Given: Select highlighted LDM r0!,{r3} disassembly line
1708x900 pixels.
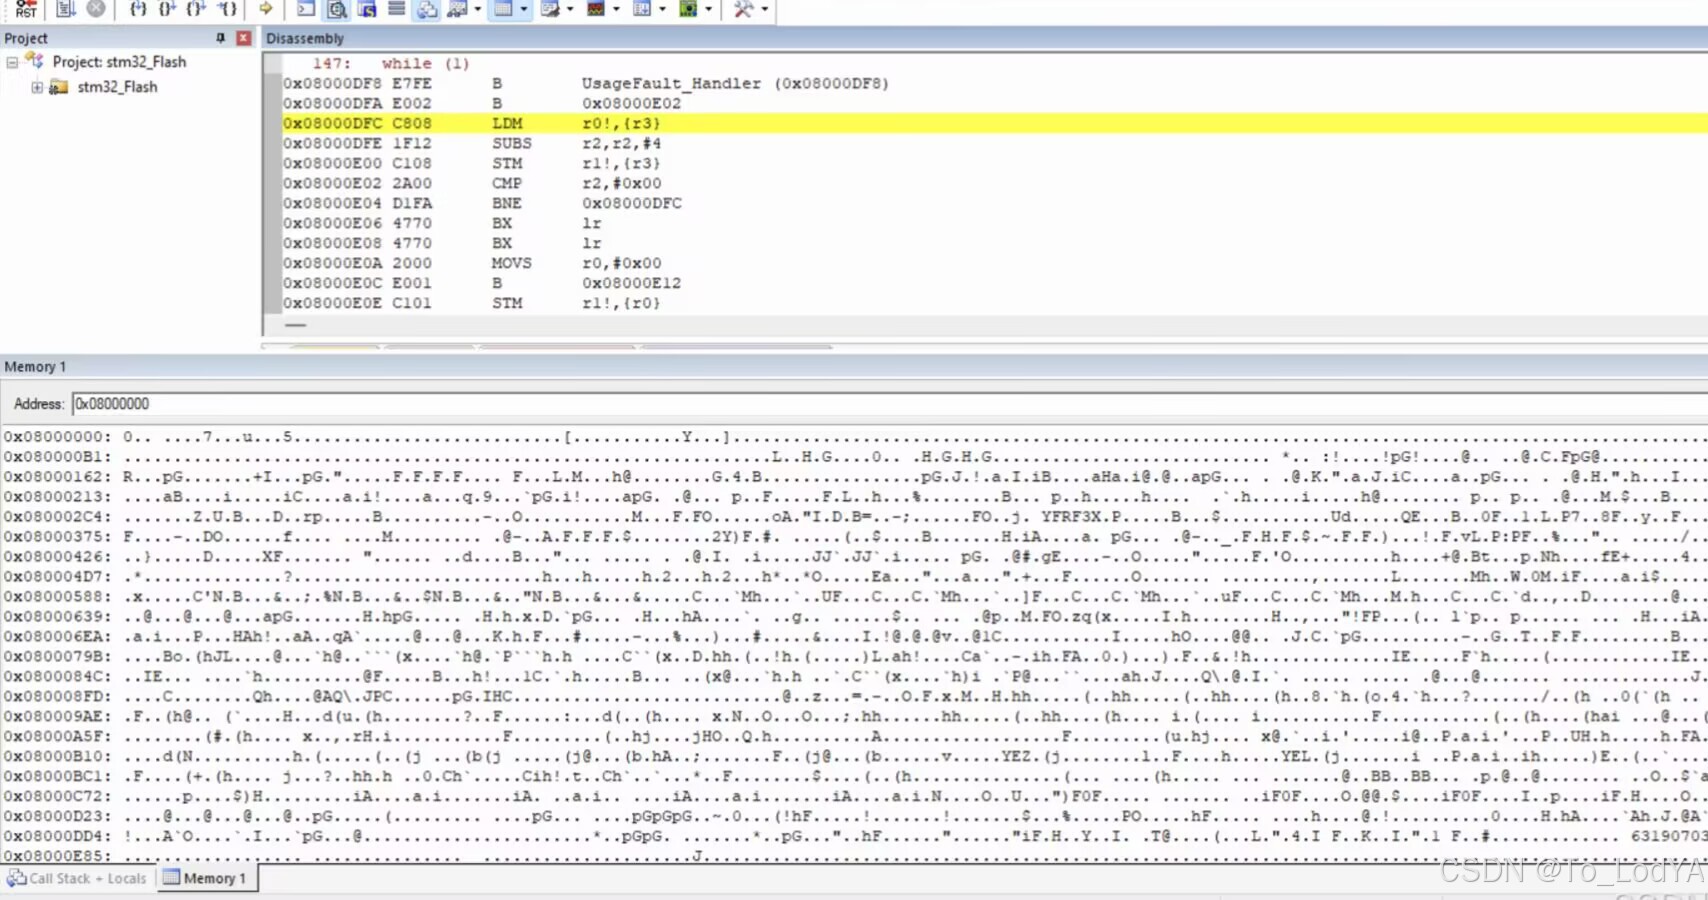Looking at the screenshot, I should (x=994, y=123).
